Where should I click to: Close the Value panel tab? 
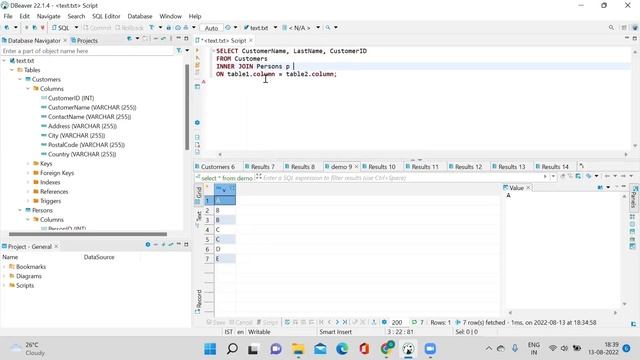tap(528, 188)
